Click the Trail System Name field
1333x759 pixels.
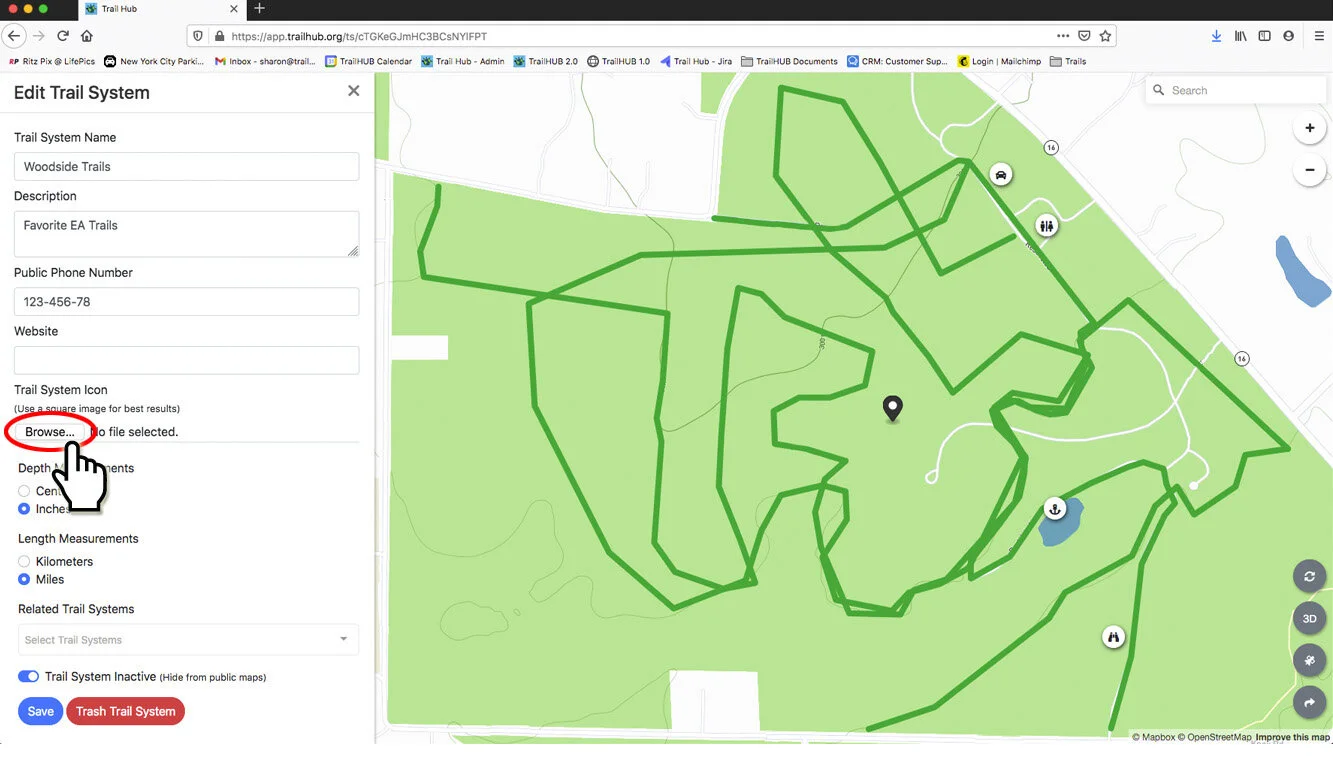click(186, 167)
